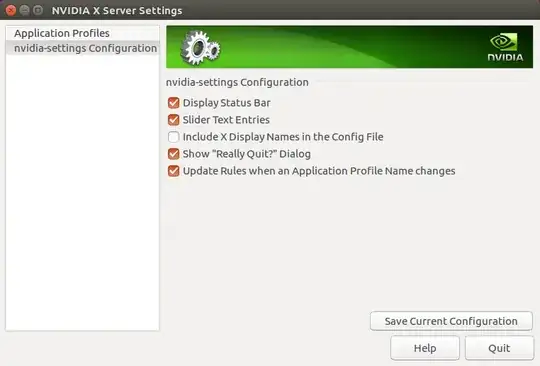Click the blank pane area below the checkboxes
The image size is (540, 366).
click(x=348, y=241)
